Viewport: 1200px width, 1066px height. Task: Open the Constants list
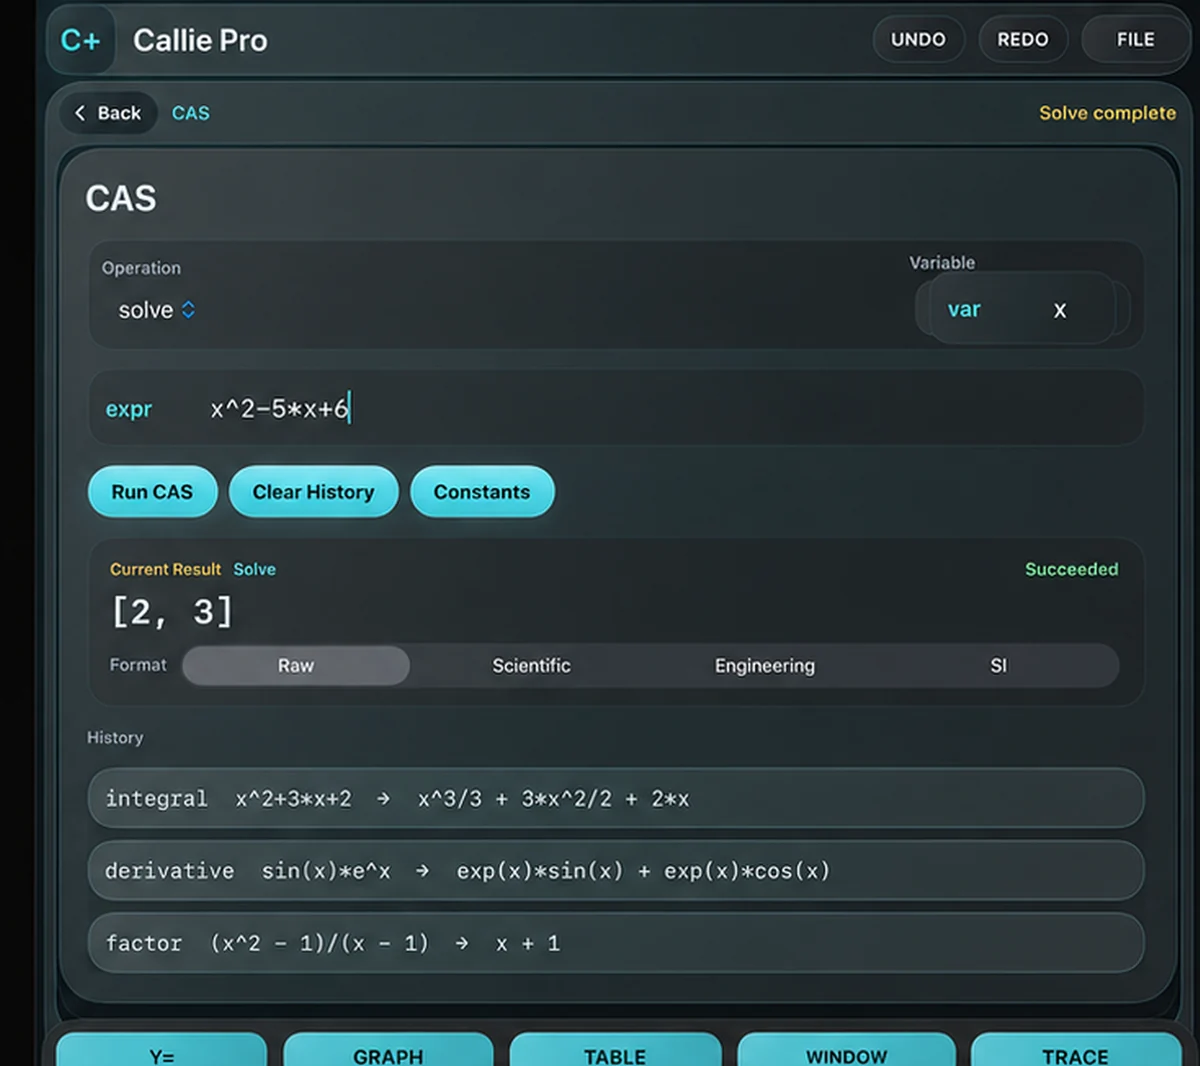[482, 492]
